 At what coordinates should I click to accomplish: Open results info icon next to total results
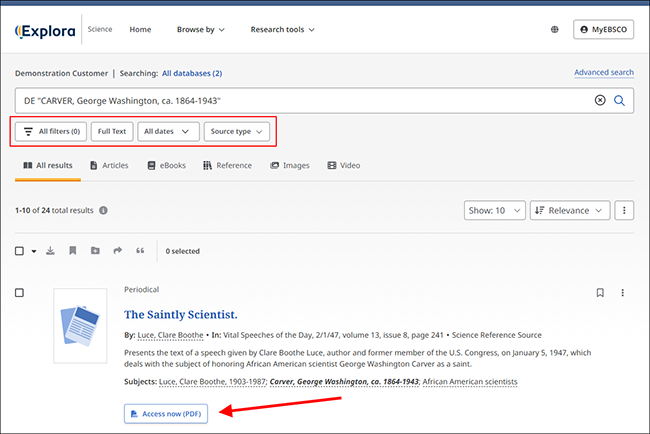coord(103,210)
